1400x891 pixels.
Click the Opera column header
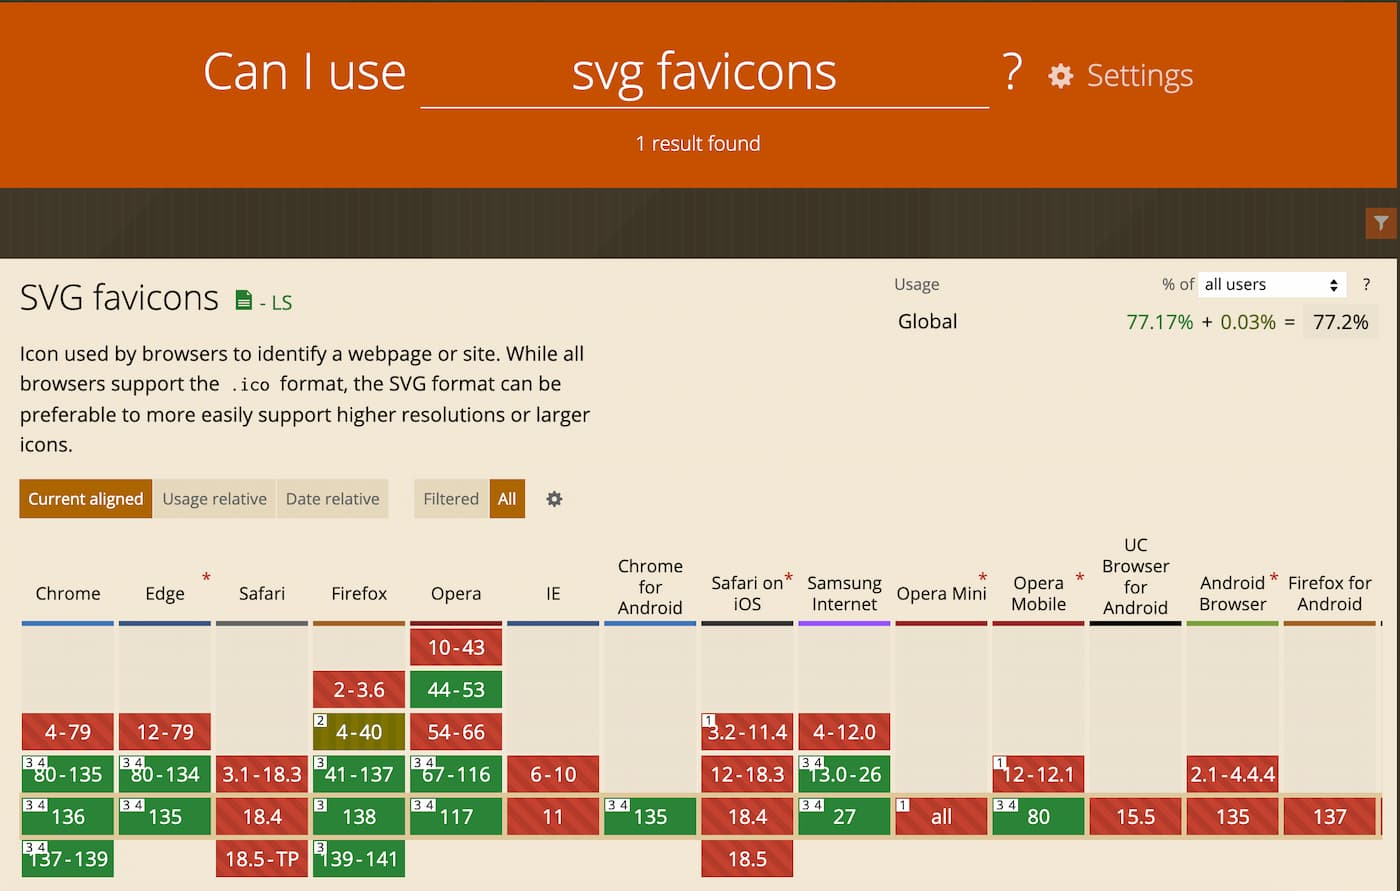point(456,594)
